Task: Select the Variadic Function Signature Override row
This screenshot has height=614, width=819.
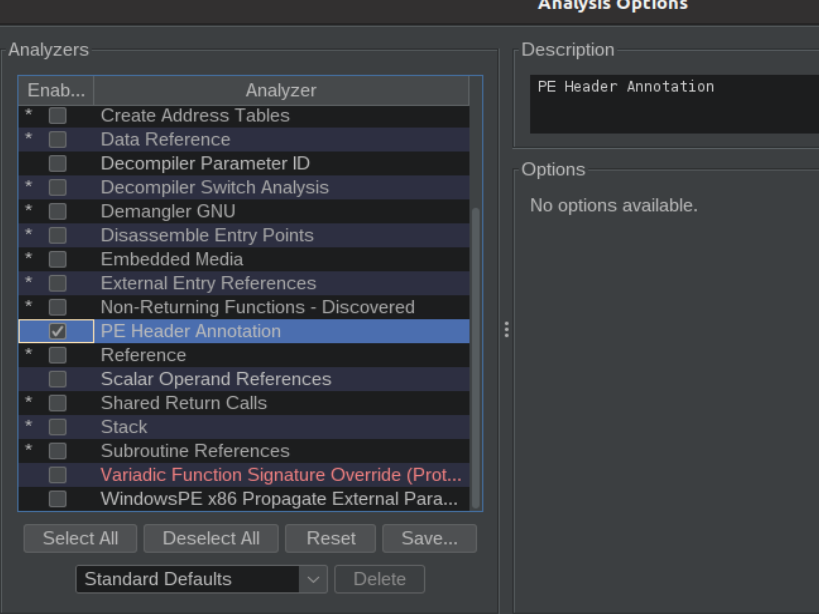Action: click(x=244, y=475)
